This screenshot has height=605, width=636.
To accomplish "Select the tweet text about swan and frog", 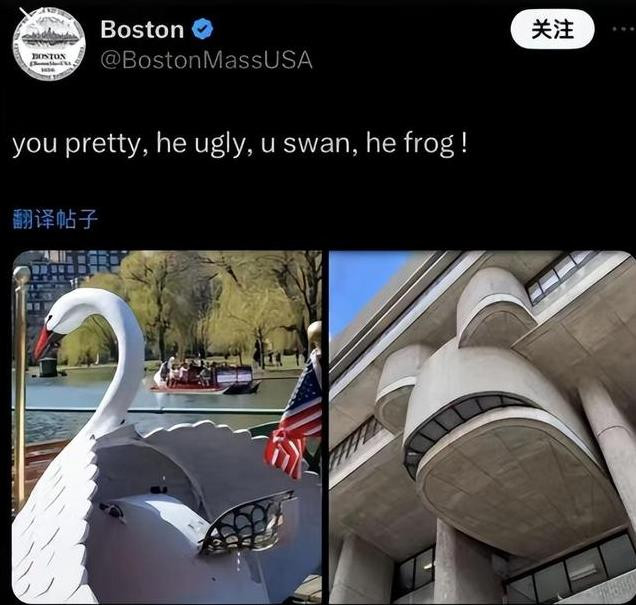I will pyautogui.click(x=239, y=144).
